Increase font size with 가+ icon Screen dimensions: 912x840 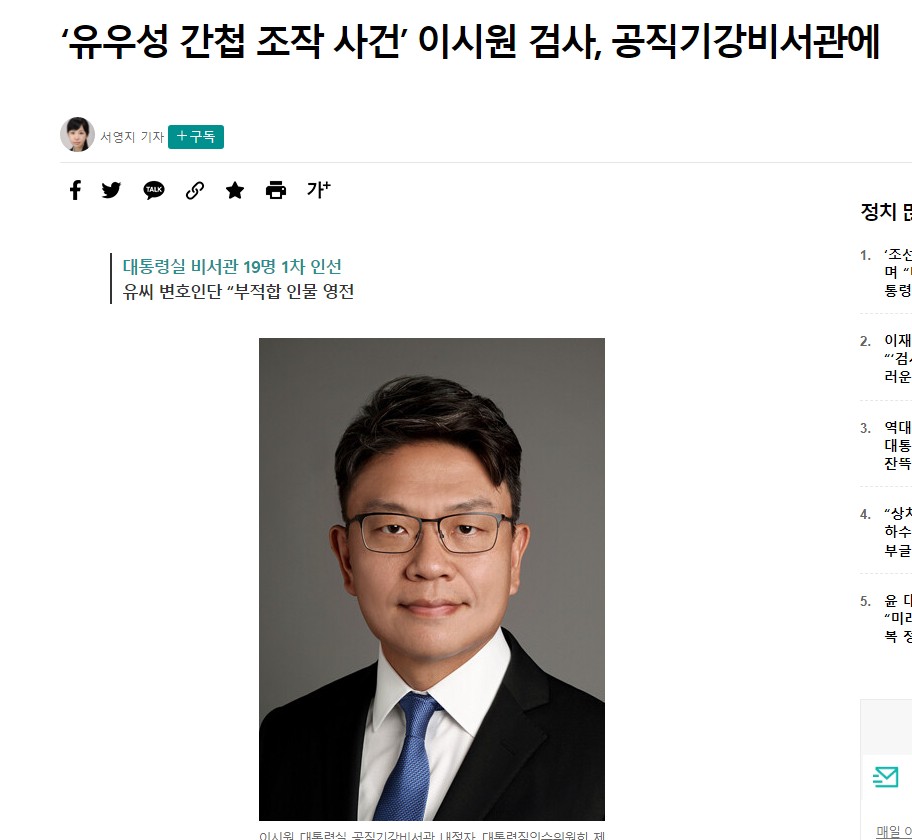coord(319,190)
